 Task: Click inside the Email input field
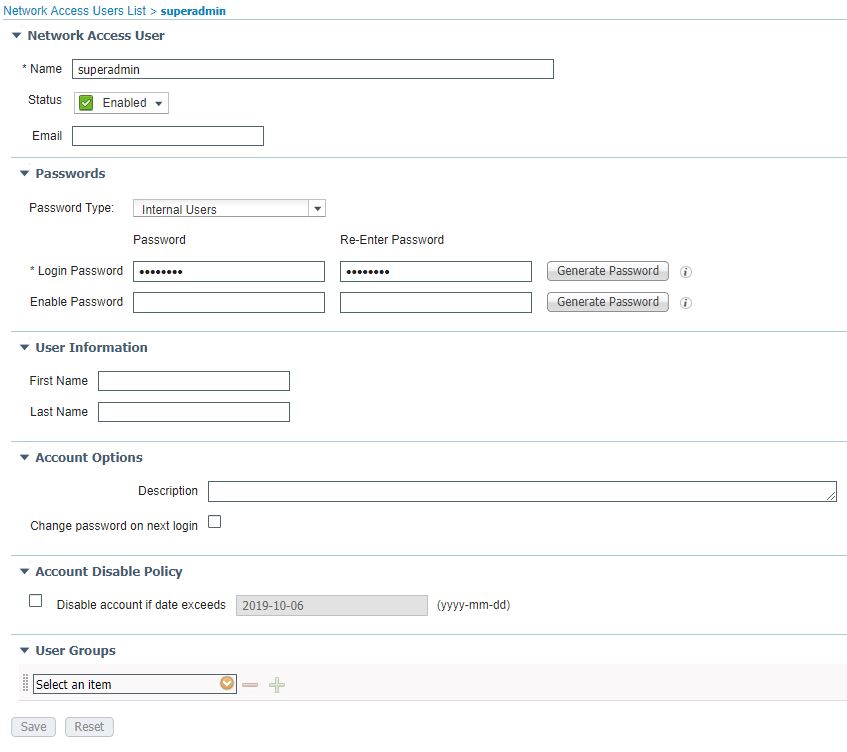tap(167, 135)
